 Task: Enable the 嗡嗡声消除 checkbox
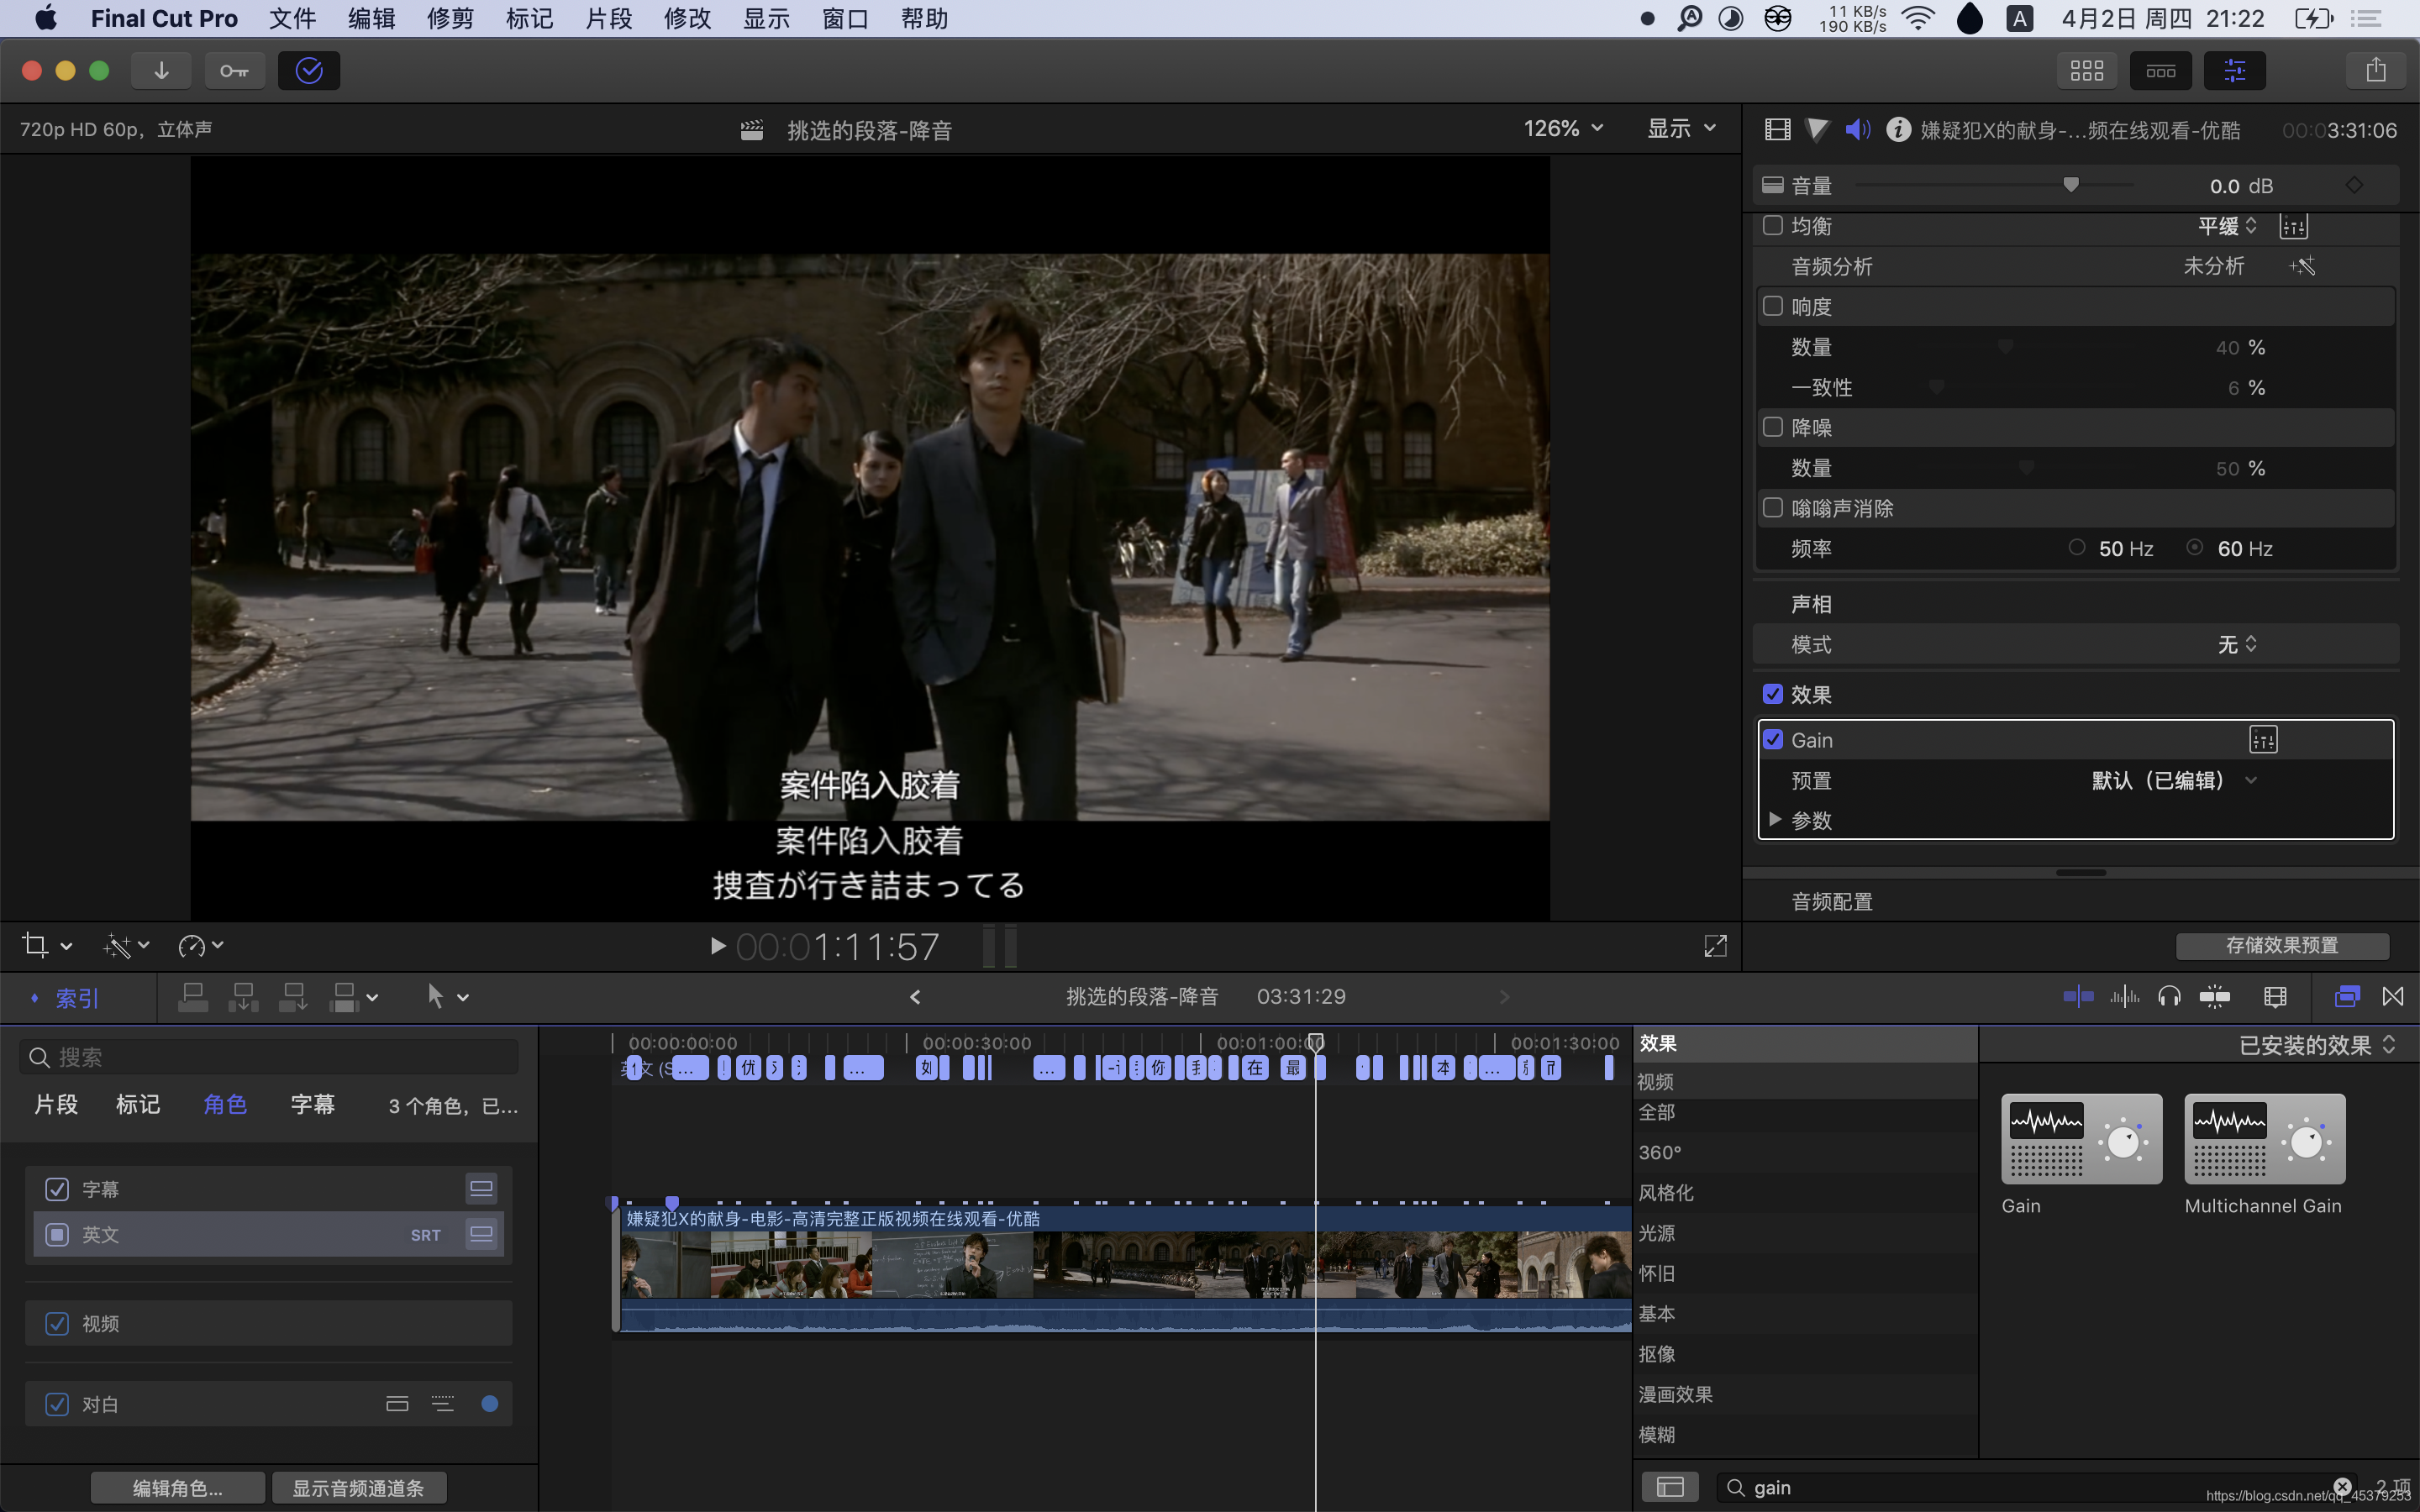pyautogui.click(x=1773, y=508)
